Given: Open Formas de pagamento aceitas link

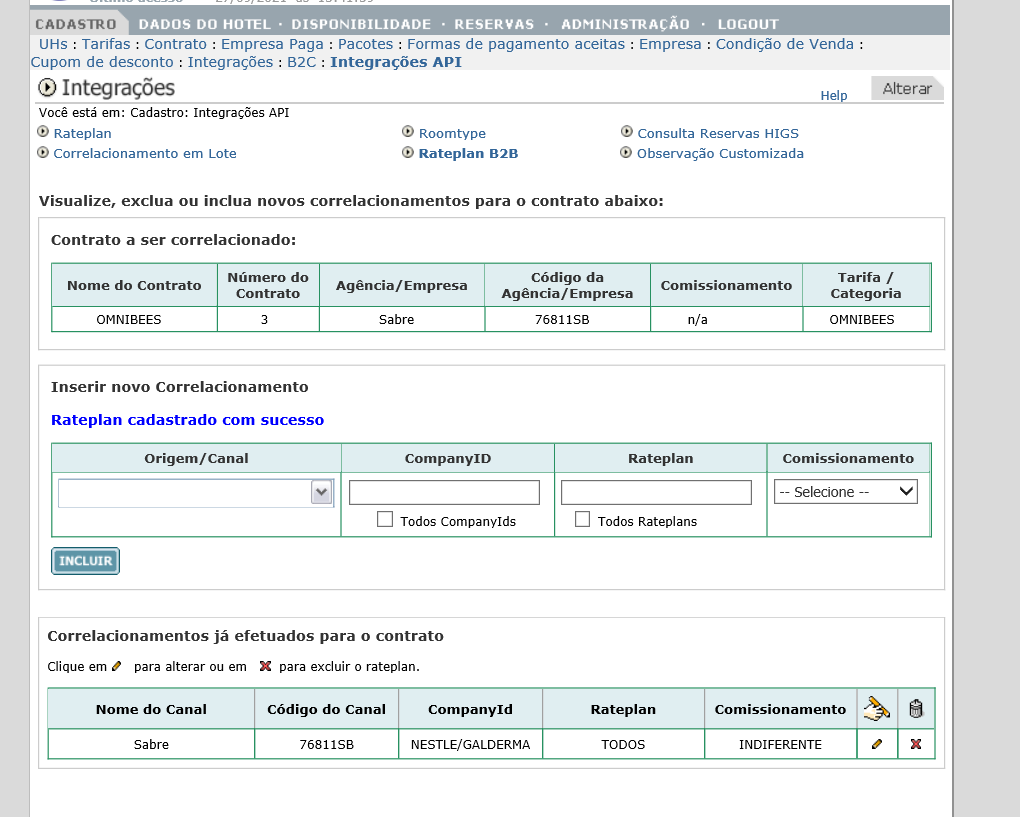Looking at the screenshot, I should [x=516, y=44].
